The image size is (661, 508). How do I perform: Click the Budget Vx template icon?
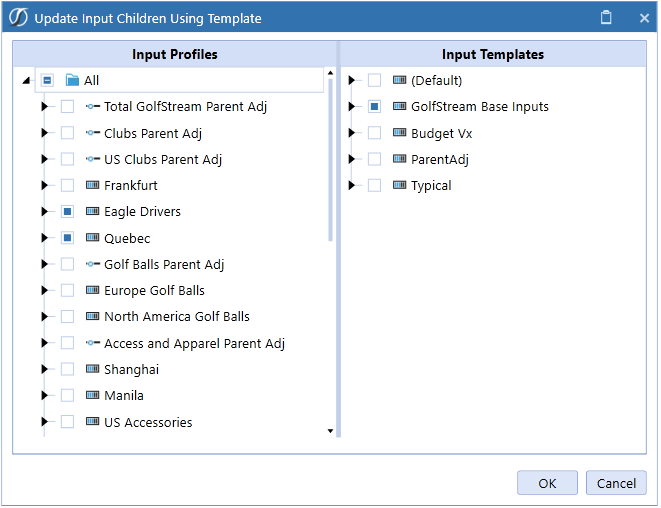pos(399,133)
